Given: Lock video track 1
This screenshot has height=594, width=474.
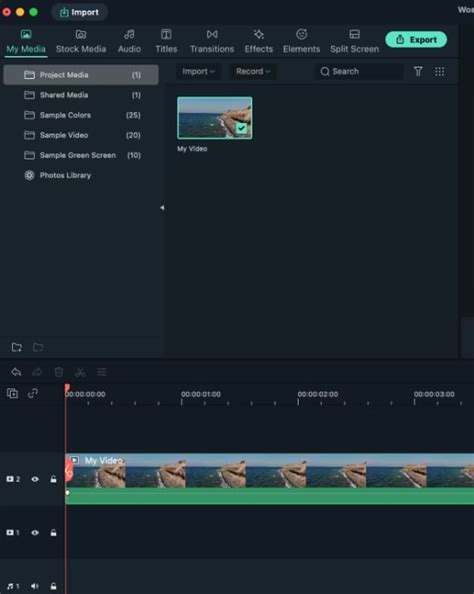Looking at the screenshot, I should click(x=53, y=533).
